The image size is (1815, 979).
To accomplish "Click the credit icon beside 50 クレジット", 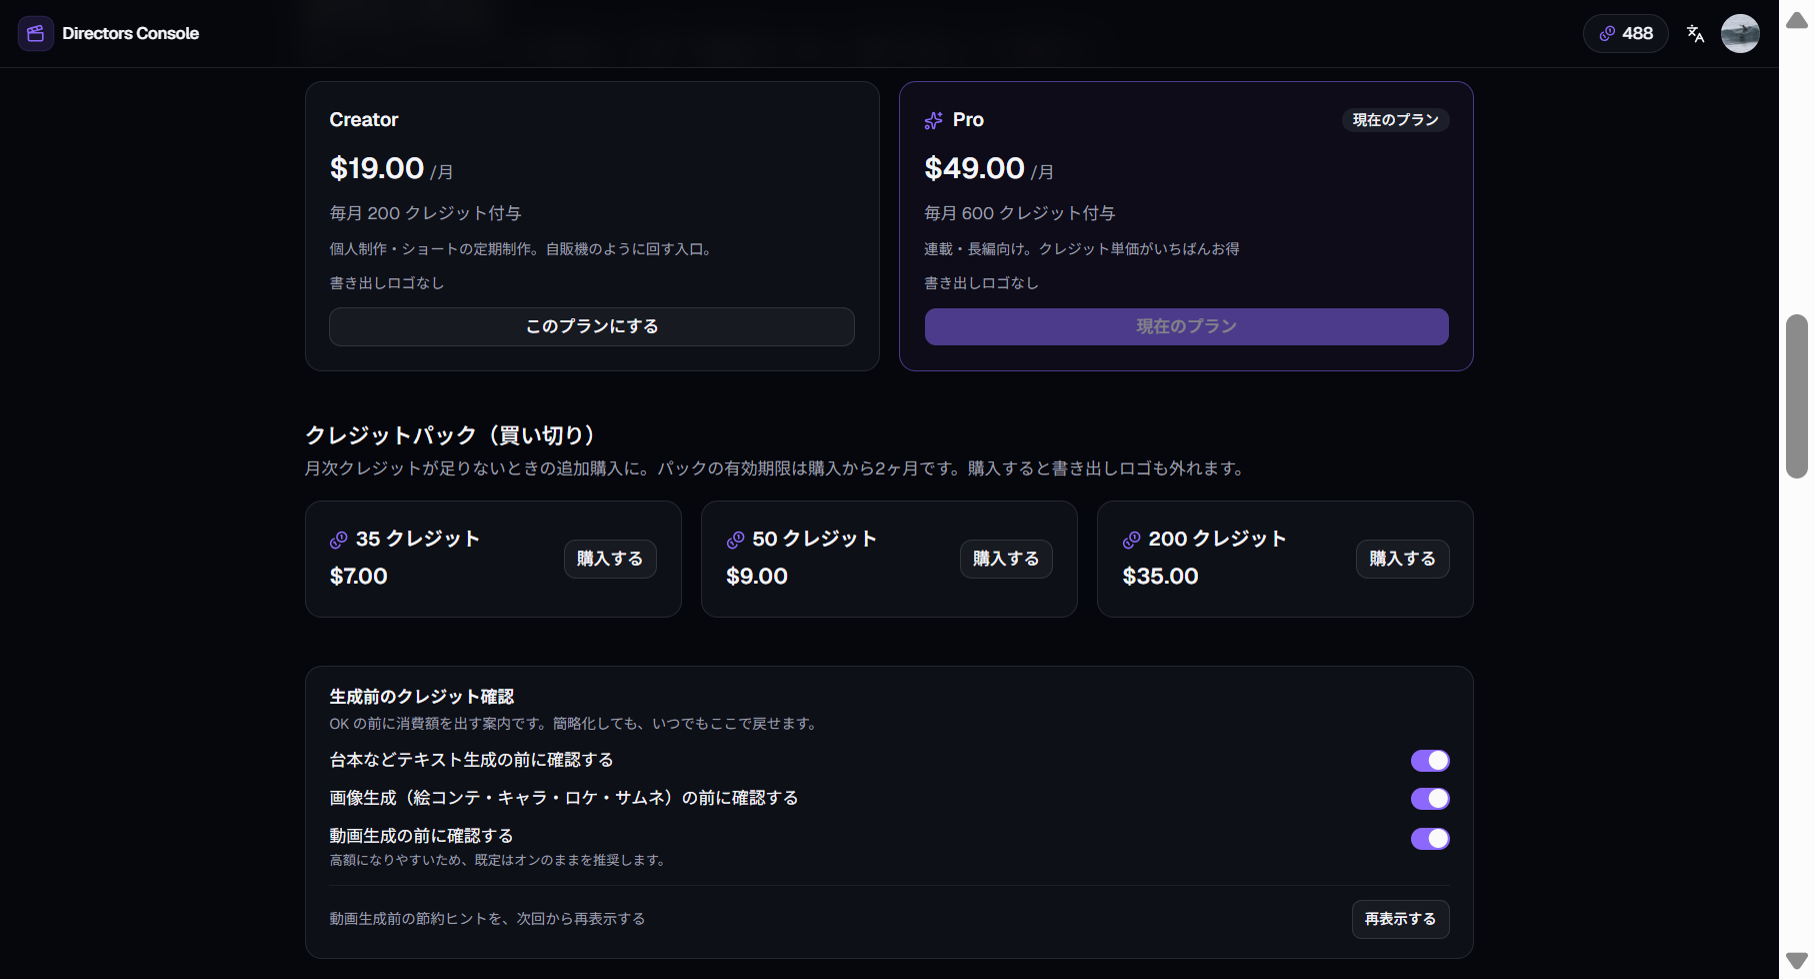I will (x=735, y=540).
